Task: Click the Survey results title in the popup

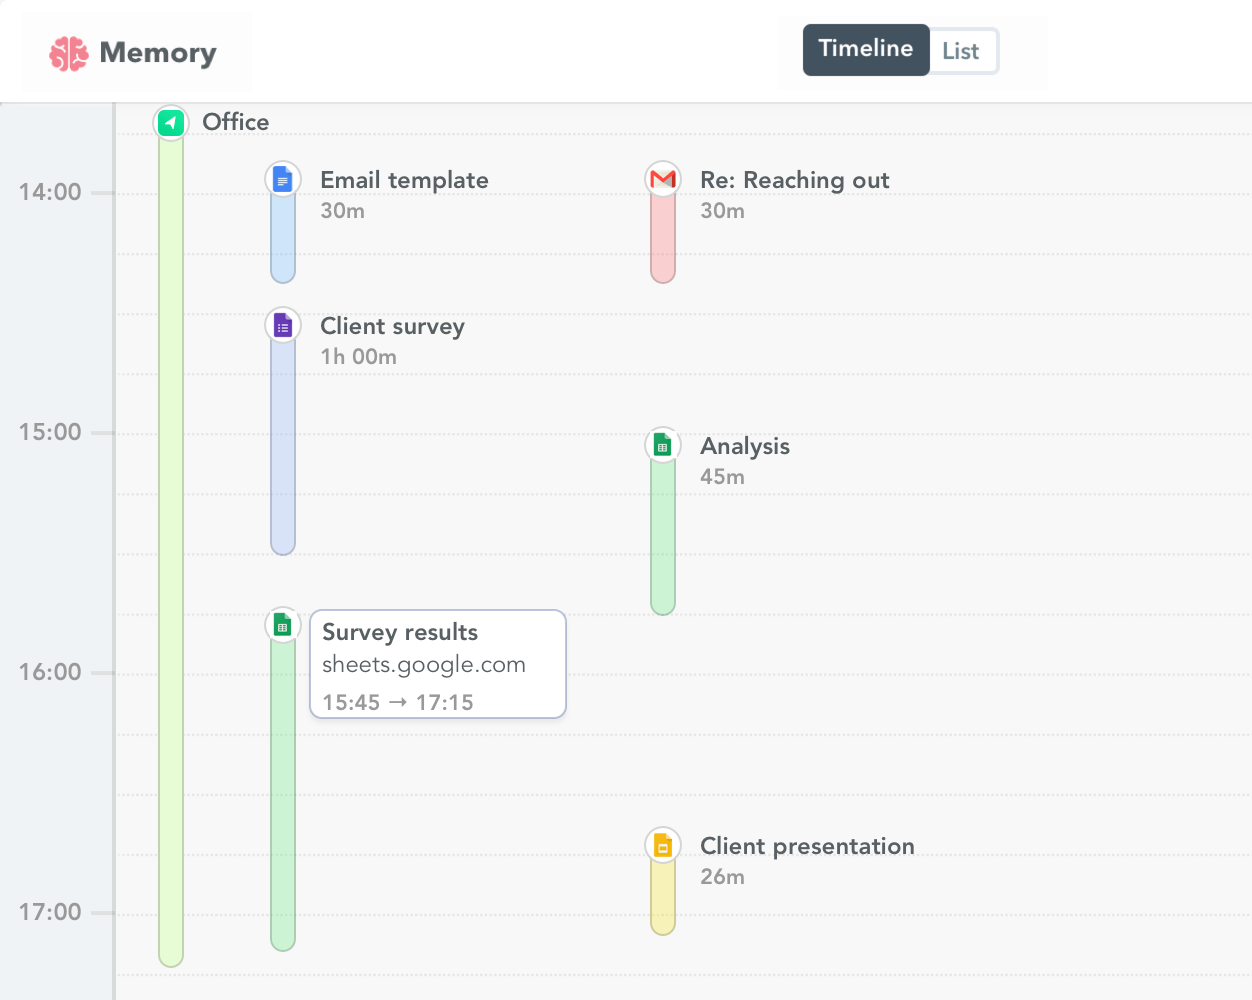Action: [399, 632]
